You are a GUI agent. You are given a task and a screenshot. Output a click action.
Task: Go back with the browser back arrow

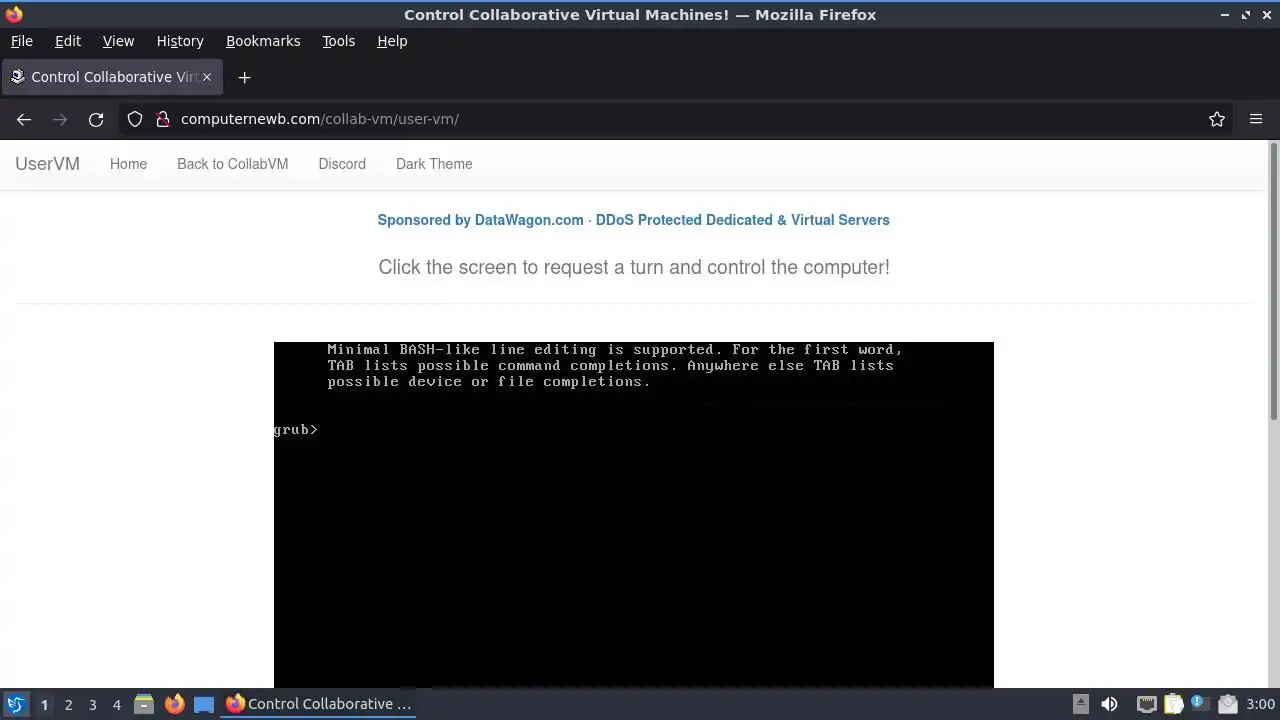point(24,119)
